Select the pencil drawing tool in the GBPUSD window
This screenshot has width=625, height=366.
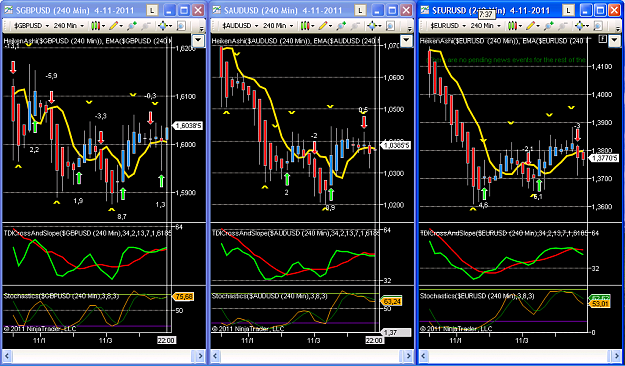115,26
